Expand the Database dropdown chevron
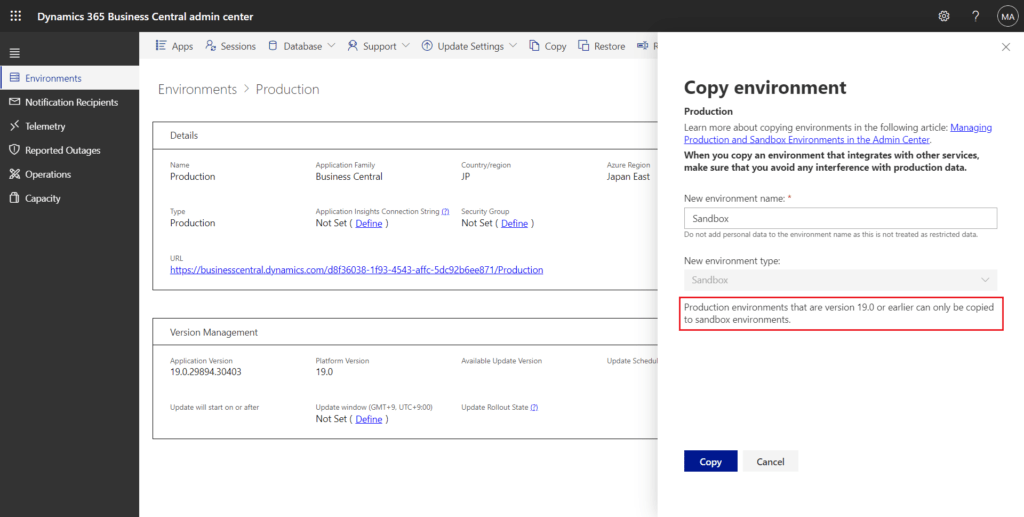1024x517 pixels. pyautogui.click(x=331, y=46)
